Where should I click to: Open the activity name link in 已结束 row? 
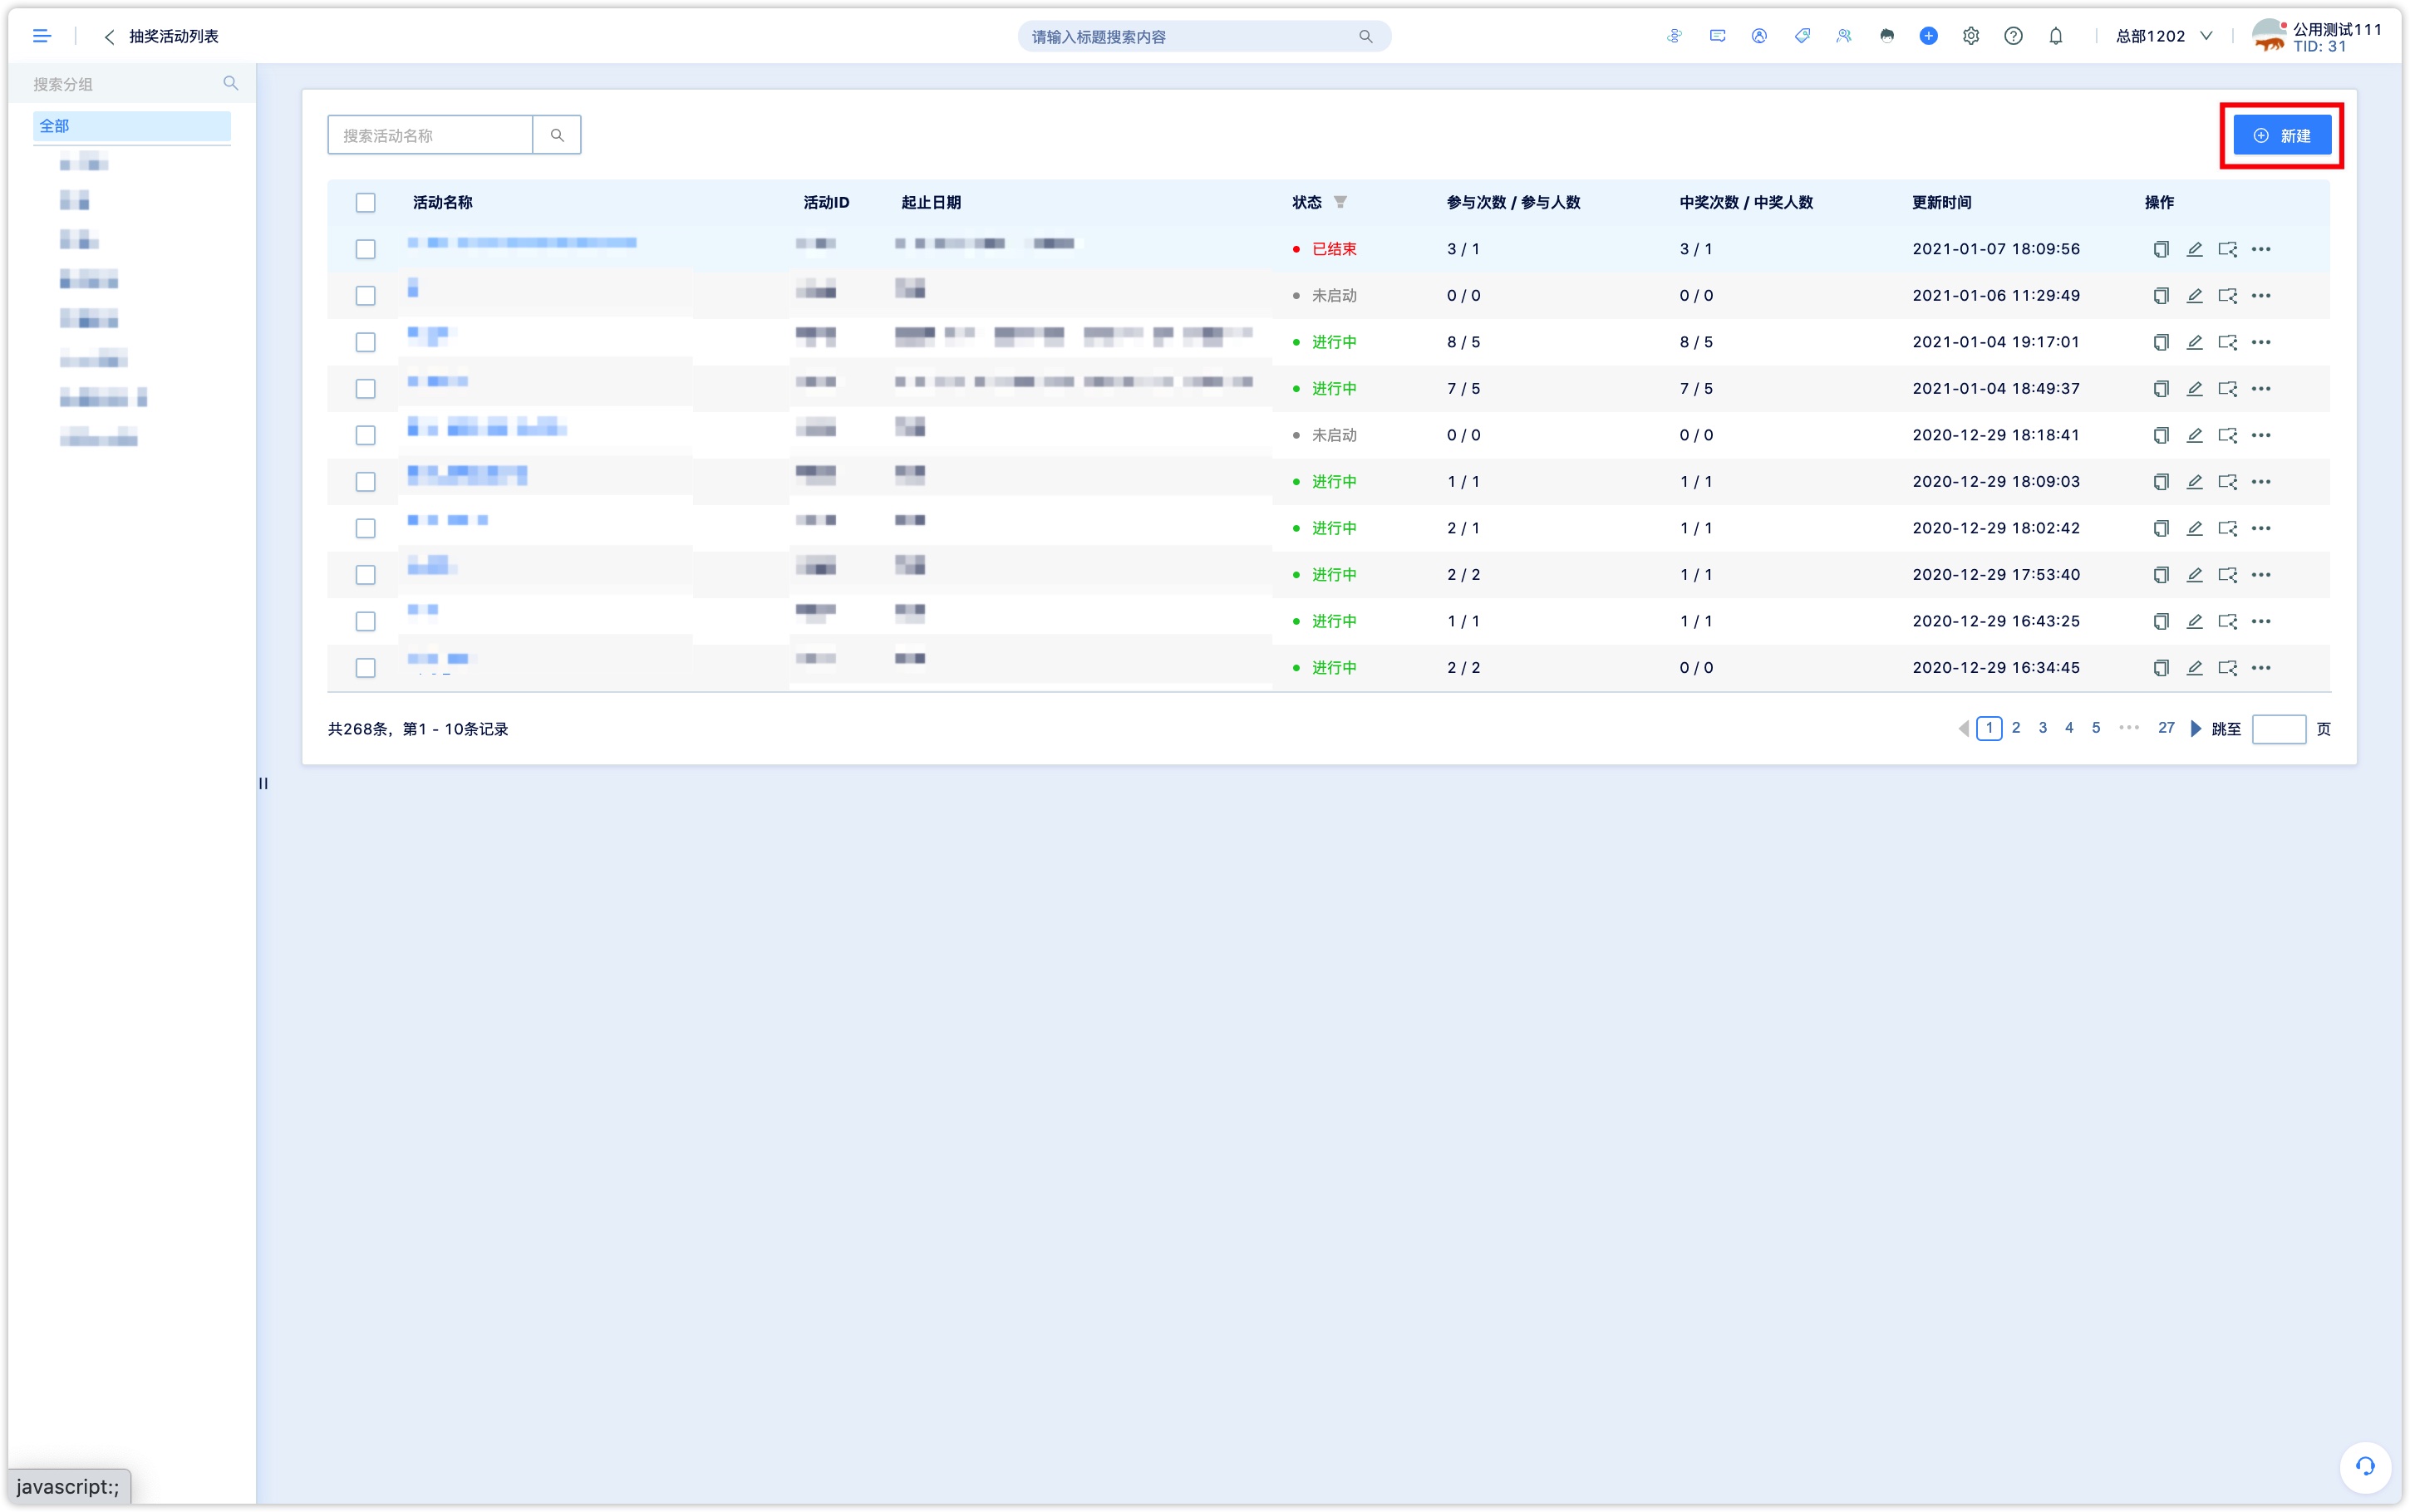pyautogui.click(x=522, y=243)
